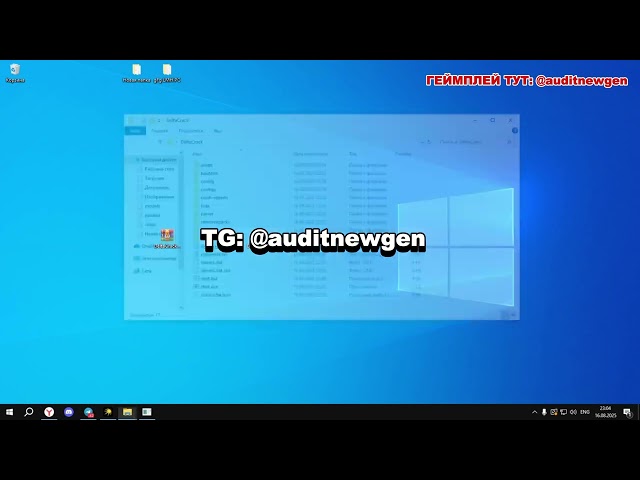Refresh the DeltaCrack folder view
The image size is (640, 480).
pos(429,142)
